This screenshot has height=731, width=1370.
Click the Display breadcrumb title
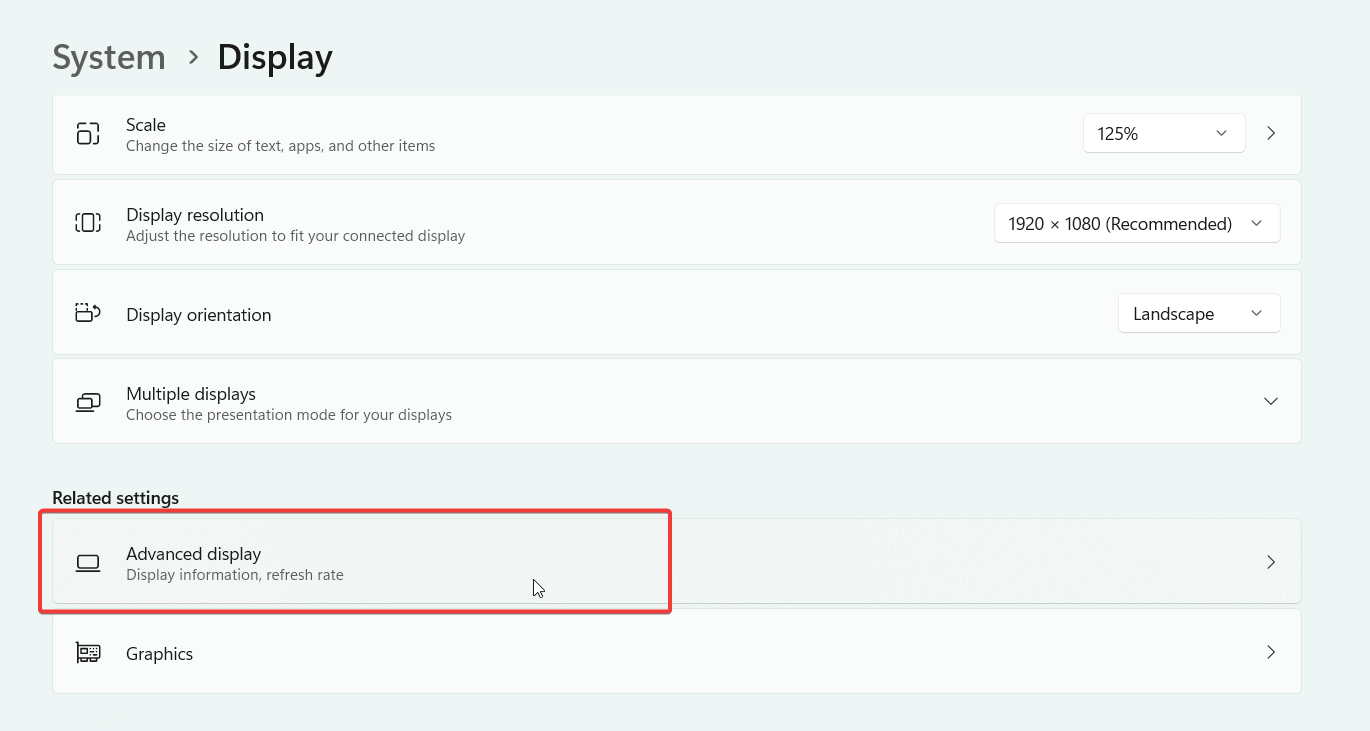pyautogui.click(x=275, y=57)
